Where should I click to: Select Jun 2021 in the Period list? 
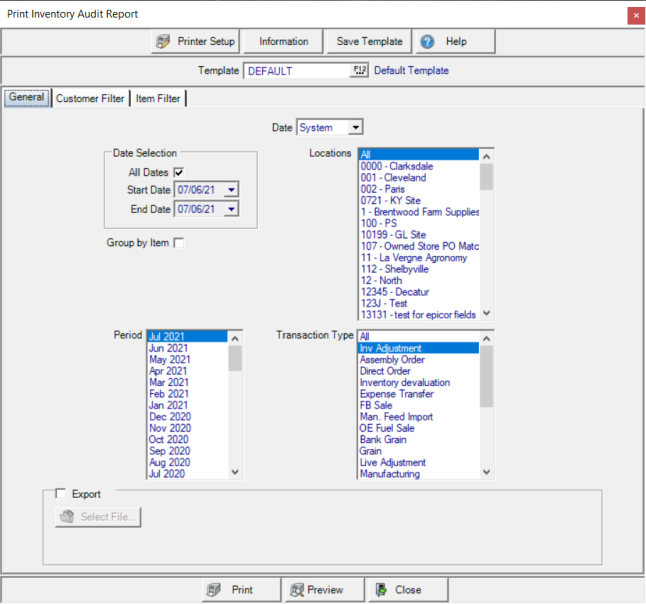coord(169,348)
